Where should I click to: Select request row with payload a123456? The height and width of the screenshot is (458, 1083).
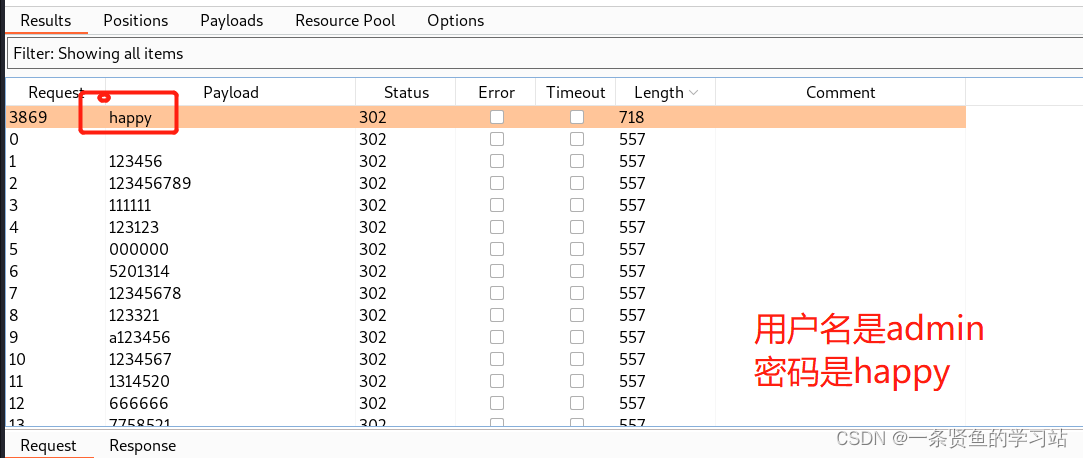pyautogui.click(x=486, y=337)
